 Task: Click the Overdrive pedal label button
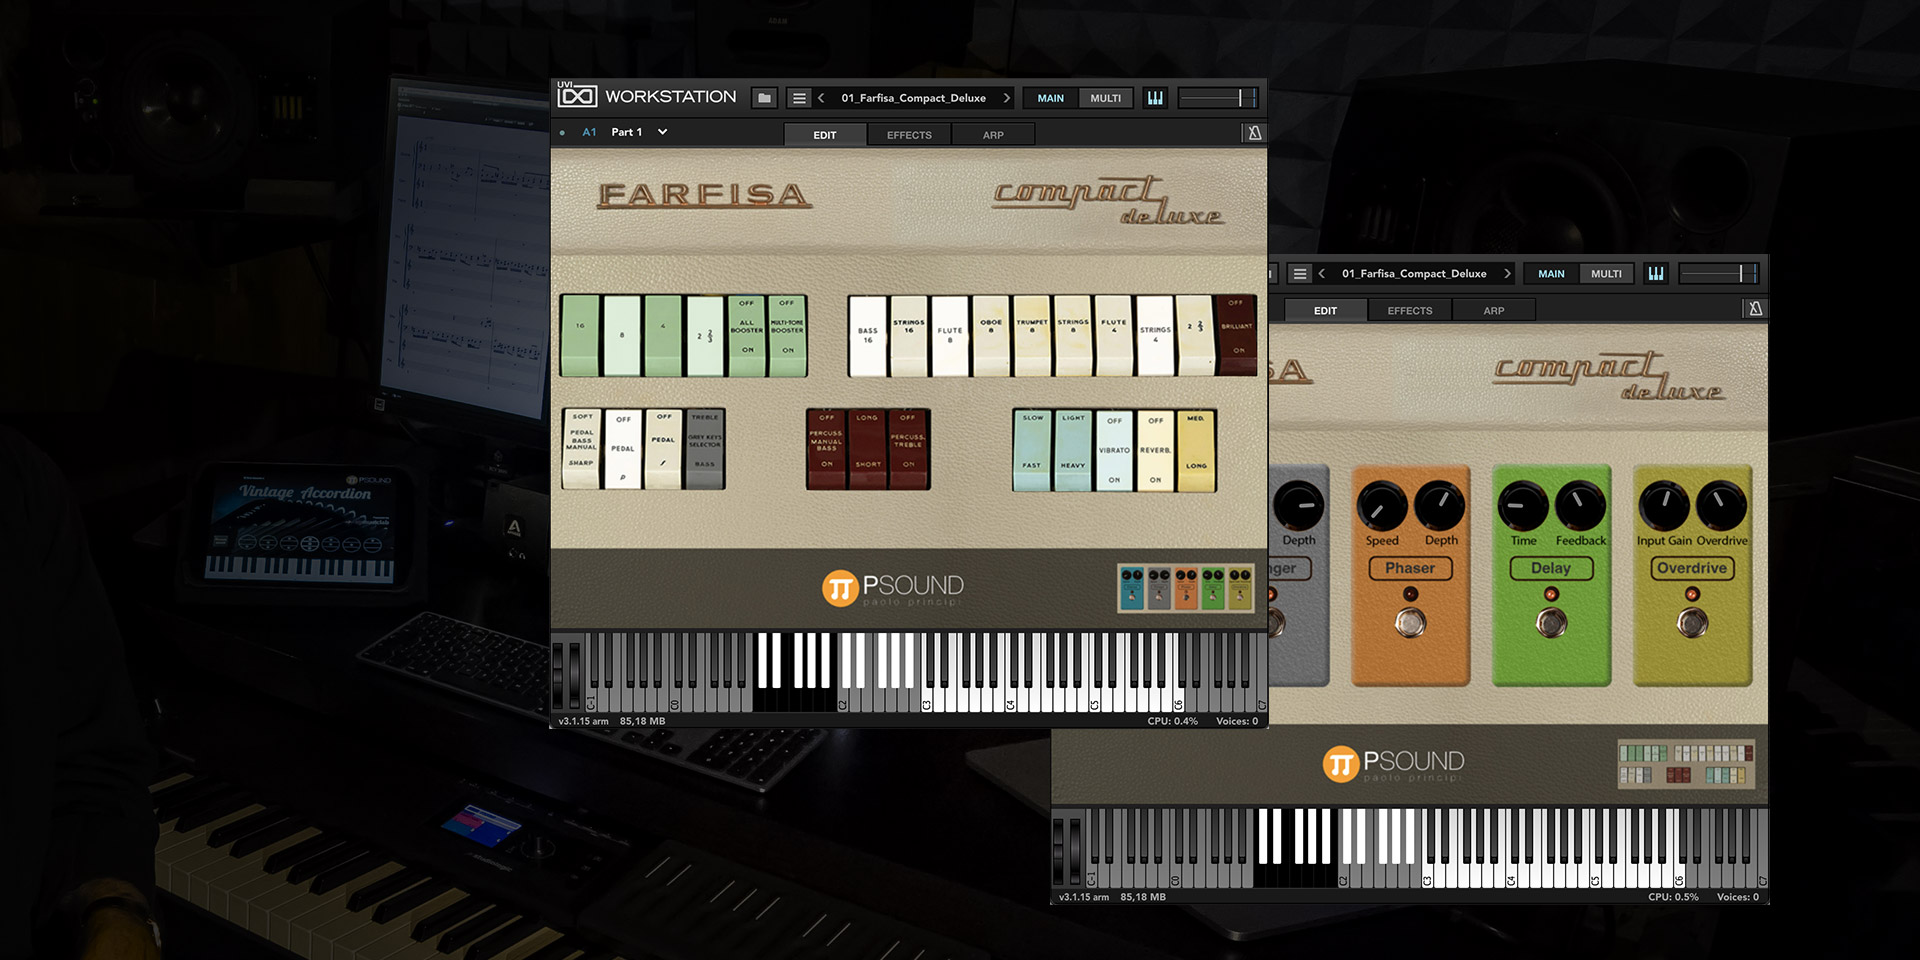tap(1692, 568)
